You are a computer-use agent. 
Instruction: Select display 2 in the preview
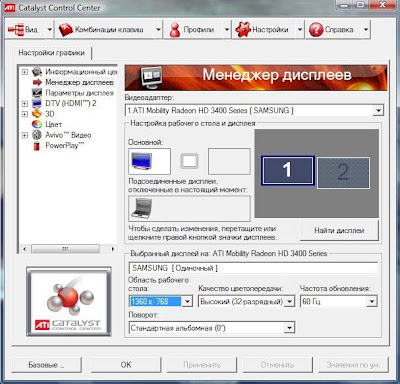[343, 173]
